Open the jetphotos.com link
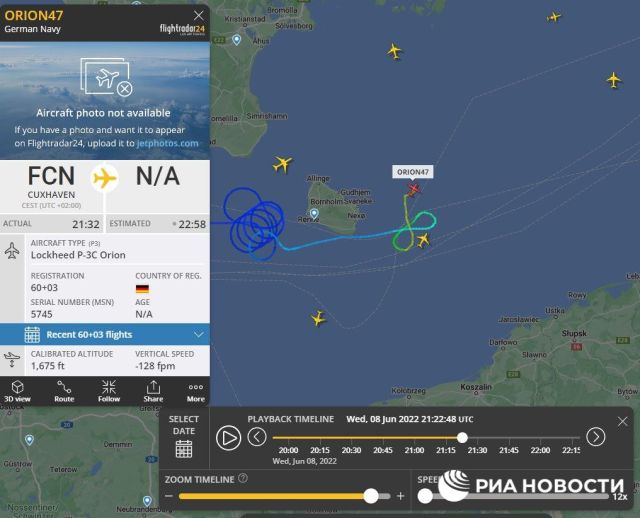The width and height of the screenshot is (640, 518). 167,143
